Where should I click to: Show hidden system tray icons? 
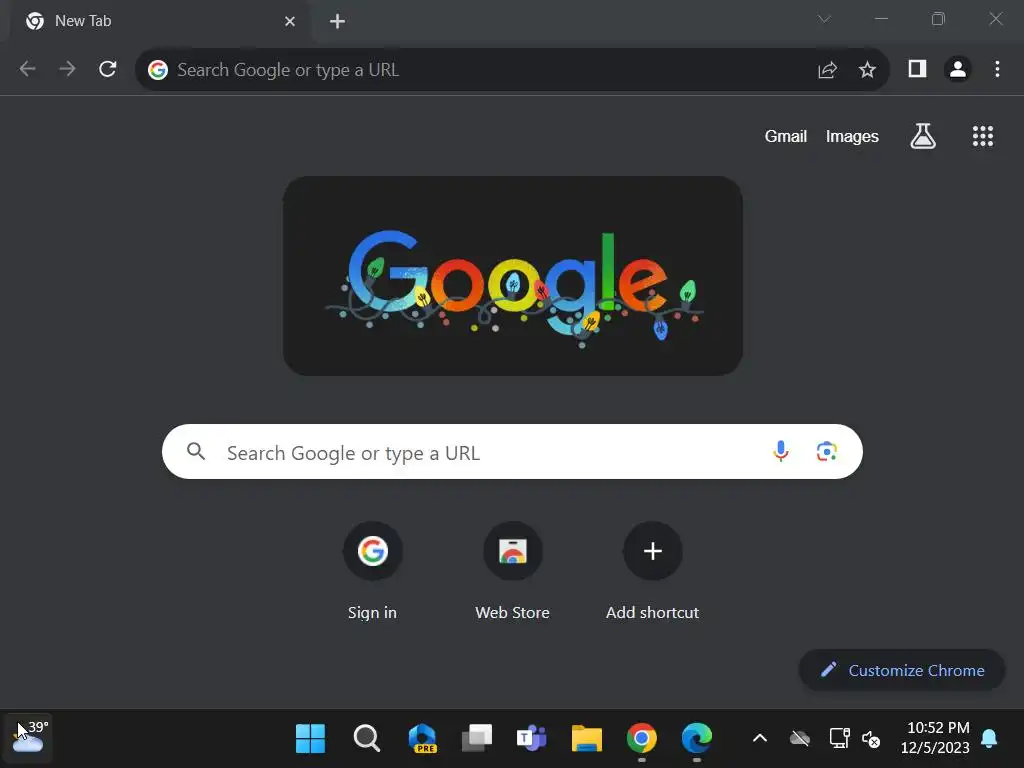click(x=760, y=739)
